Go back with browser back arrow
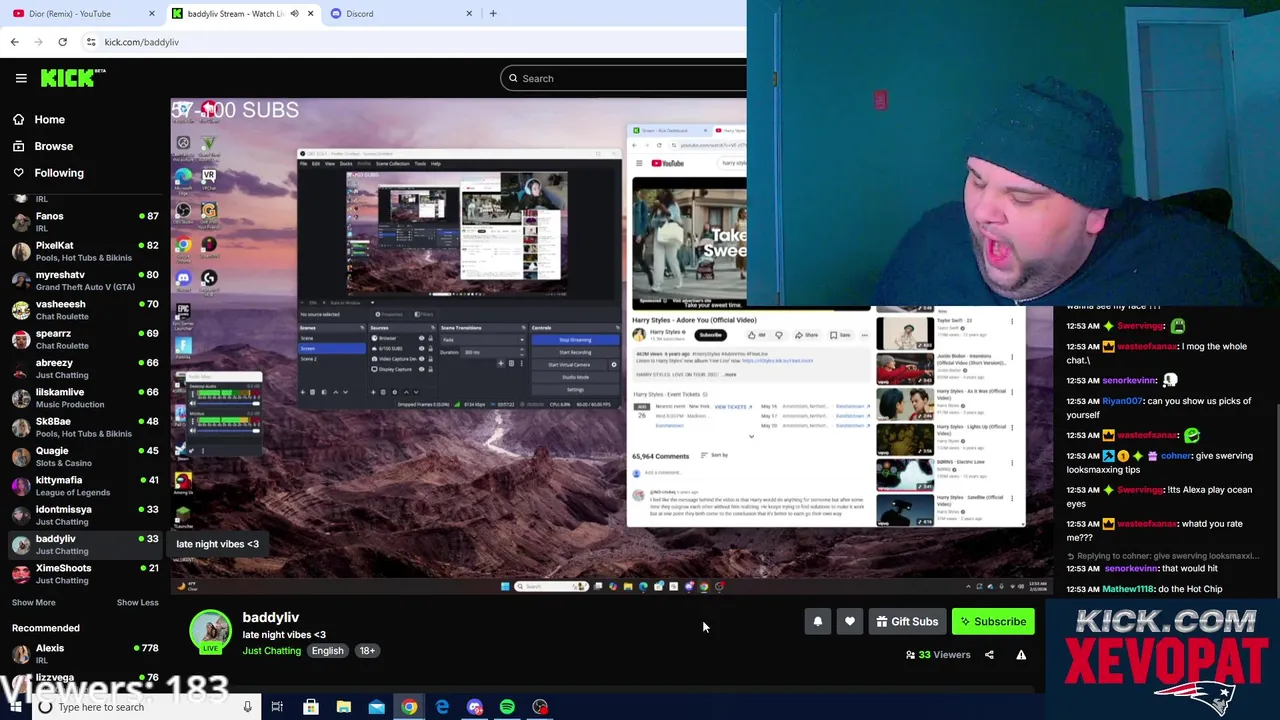 [14, 42]
